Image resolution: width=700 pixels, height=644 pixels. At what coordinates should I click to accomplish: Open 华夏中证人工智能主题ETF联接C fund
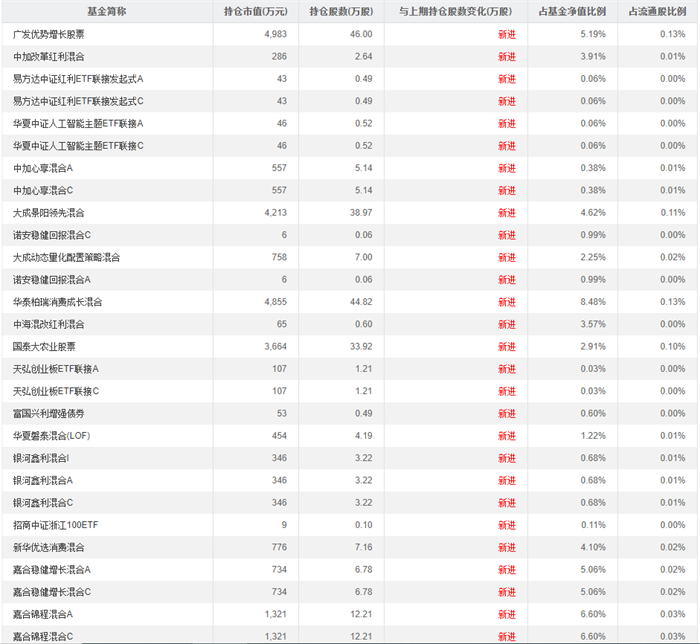point(78,146)
